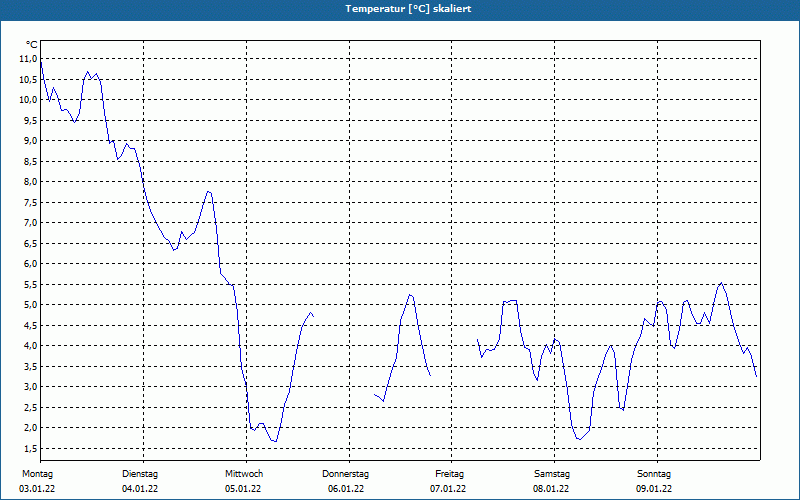Click the date 09.01.22

coord(654,489)
